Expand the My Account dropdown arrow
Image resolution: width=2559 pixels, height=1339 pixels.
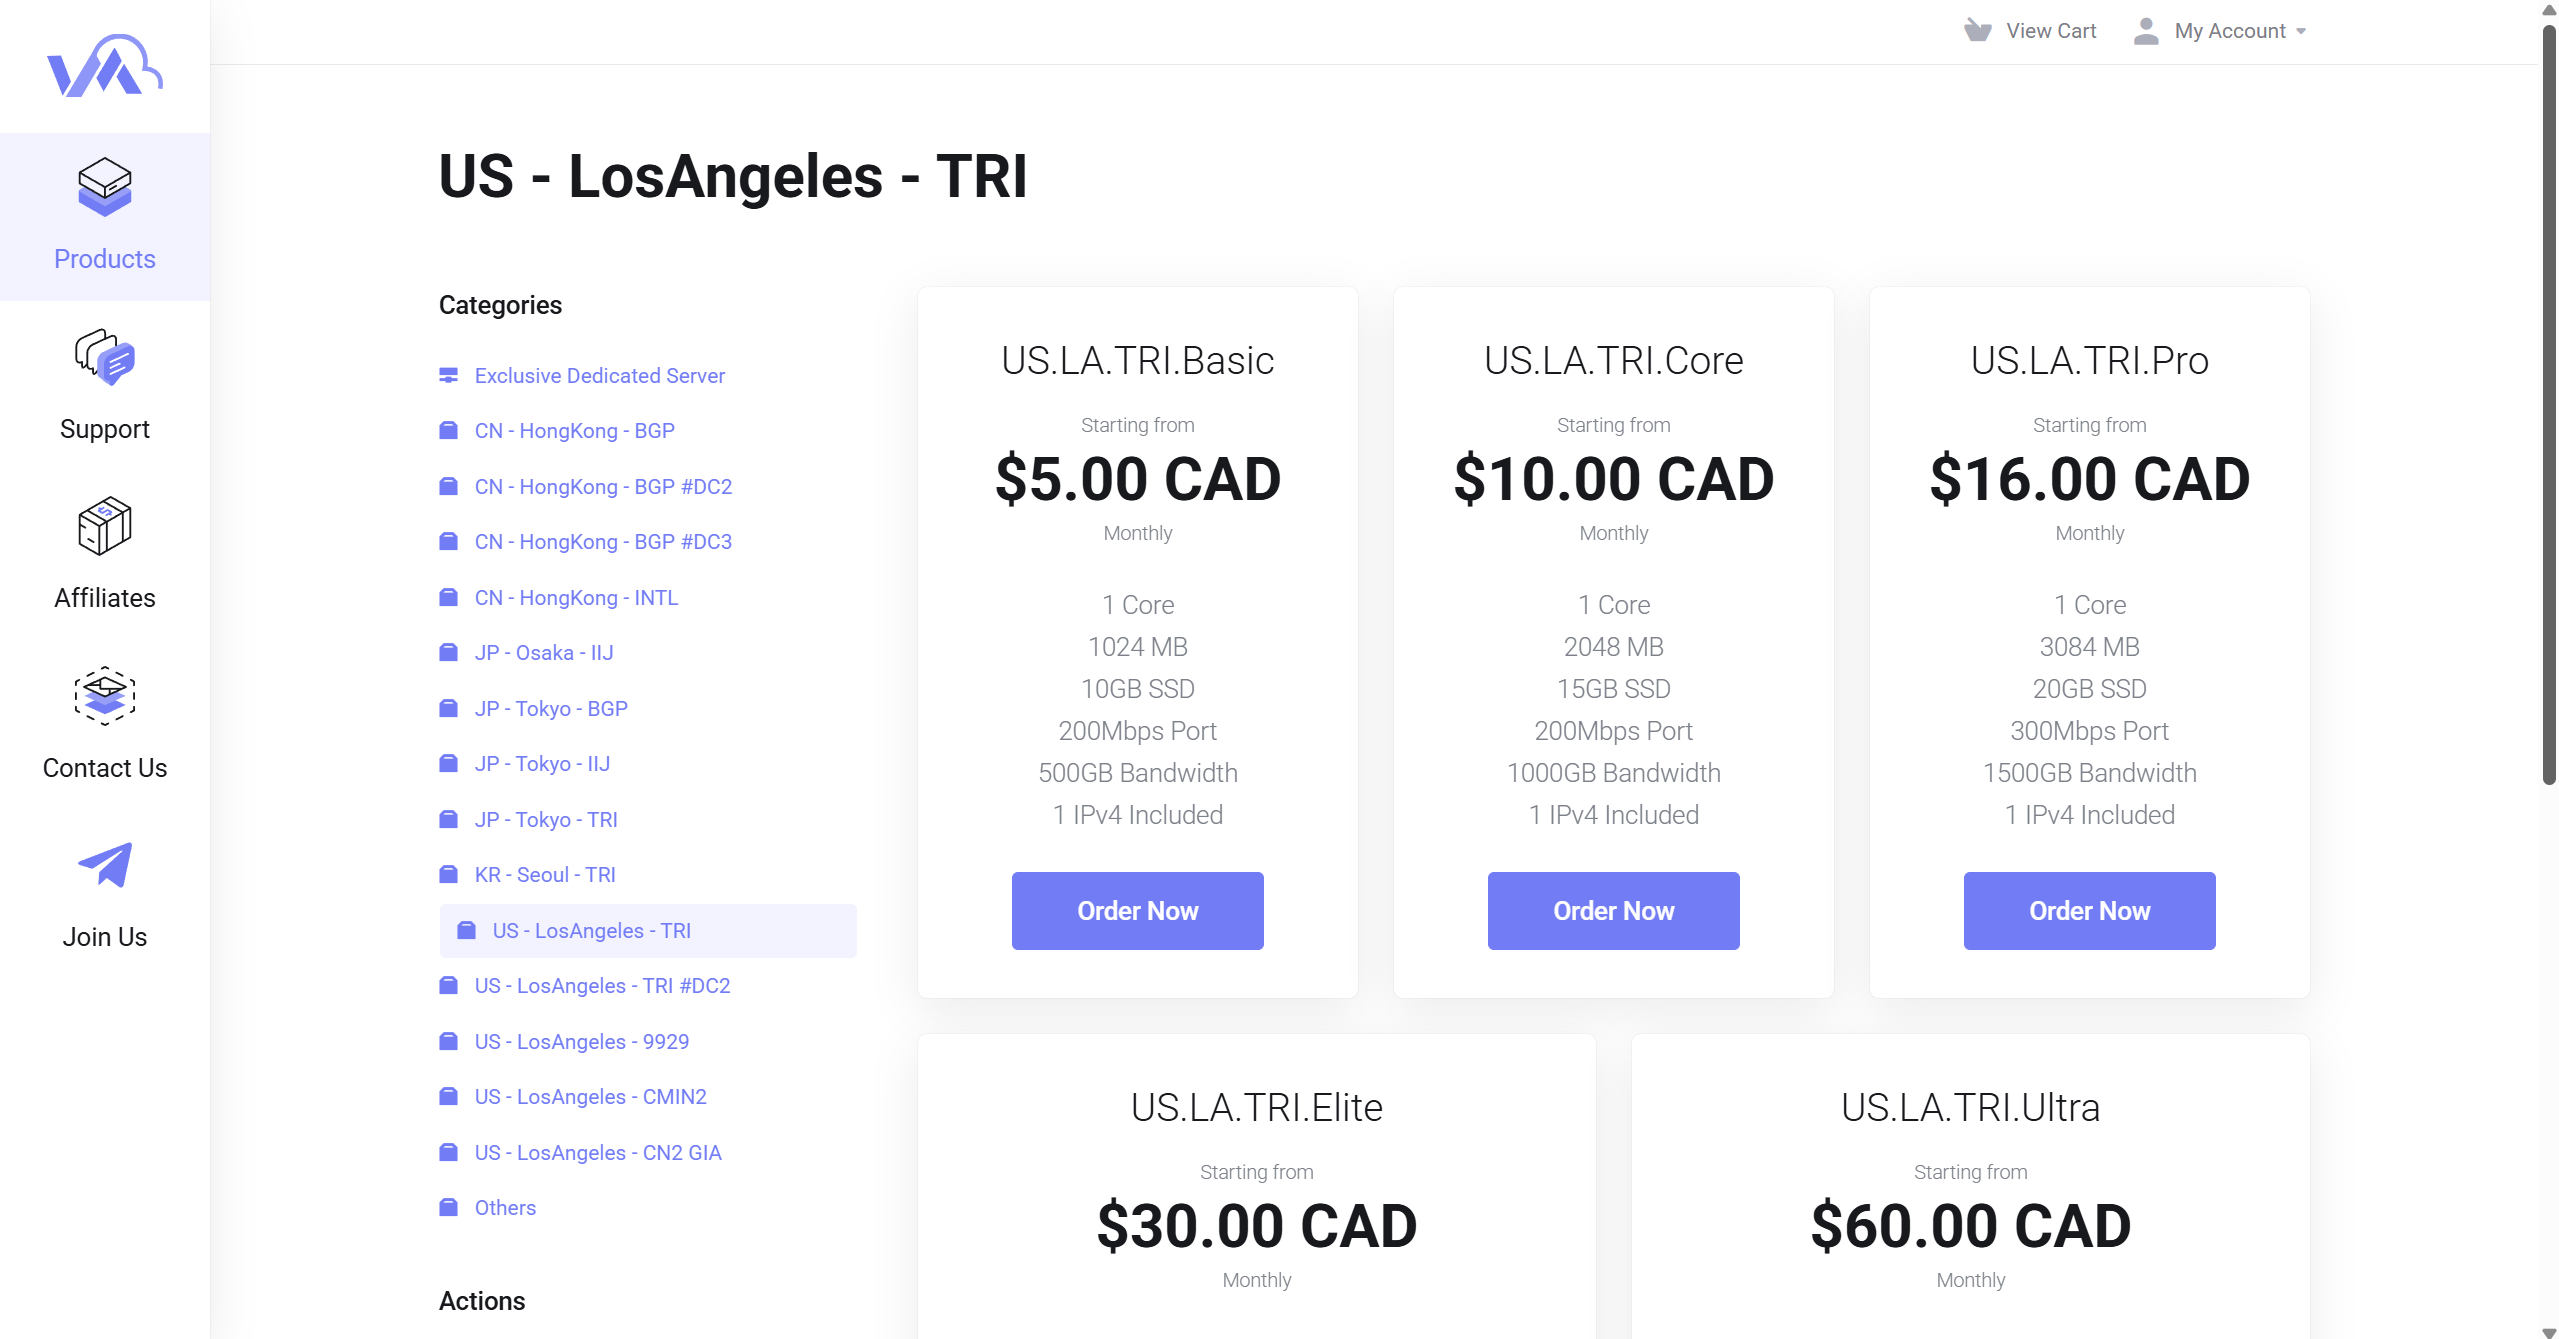point(2301,32)
